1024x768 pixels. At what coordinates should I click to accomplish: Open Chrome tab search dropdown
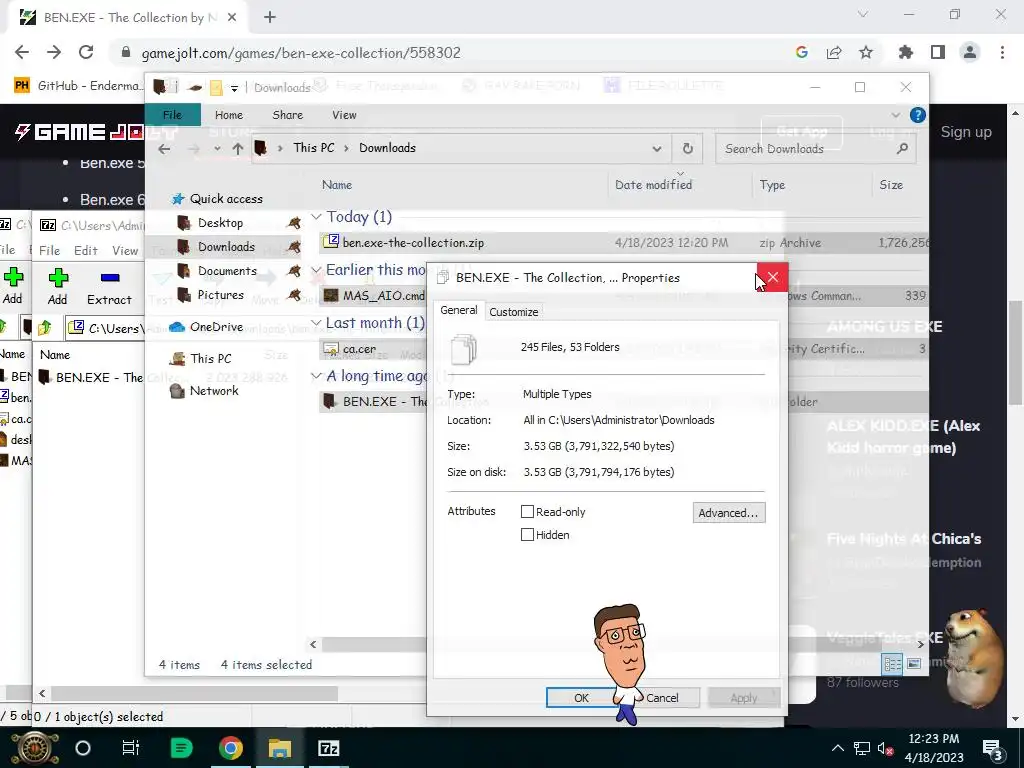pyautogui.click(x=863, y=14)
